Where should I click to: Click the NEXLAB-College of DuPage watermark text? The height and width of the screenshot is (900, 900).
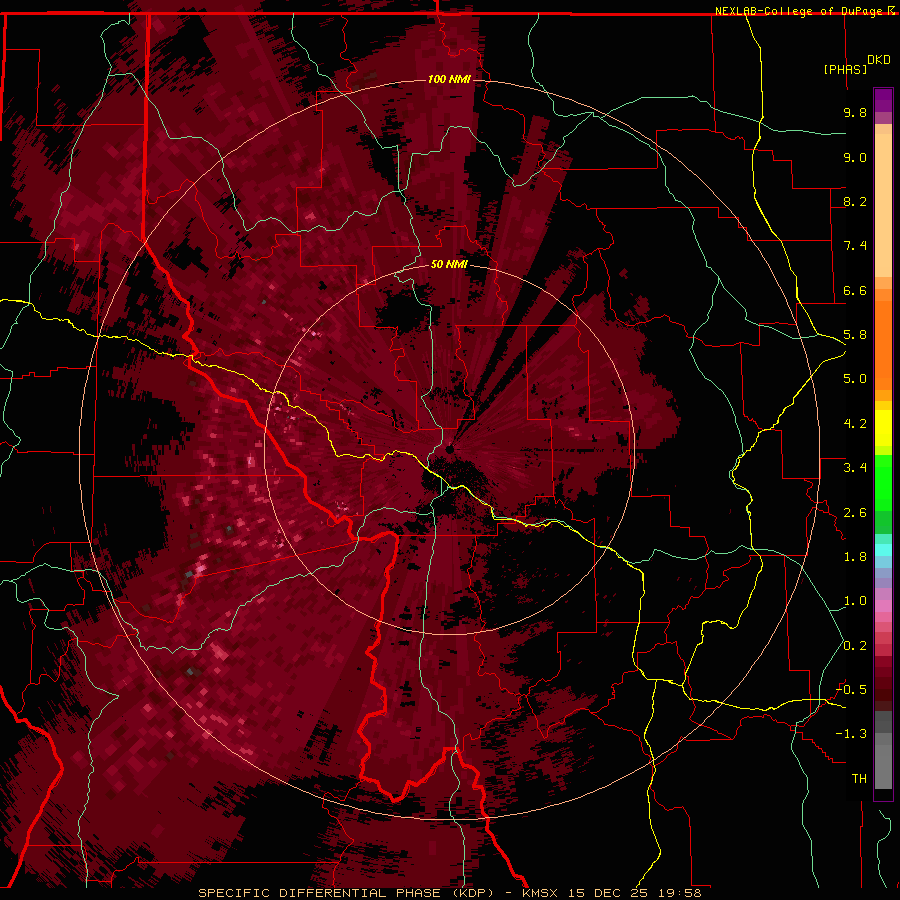pyautogui.click(x=801, y=11)
